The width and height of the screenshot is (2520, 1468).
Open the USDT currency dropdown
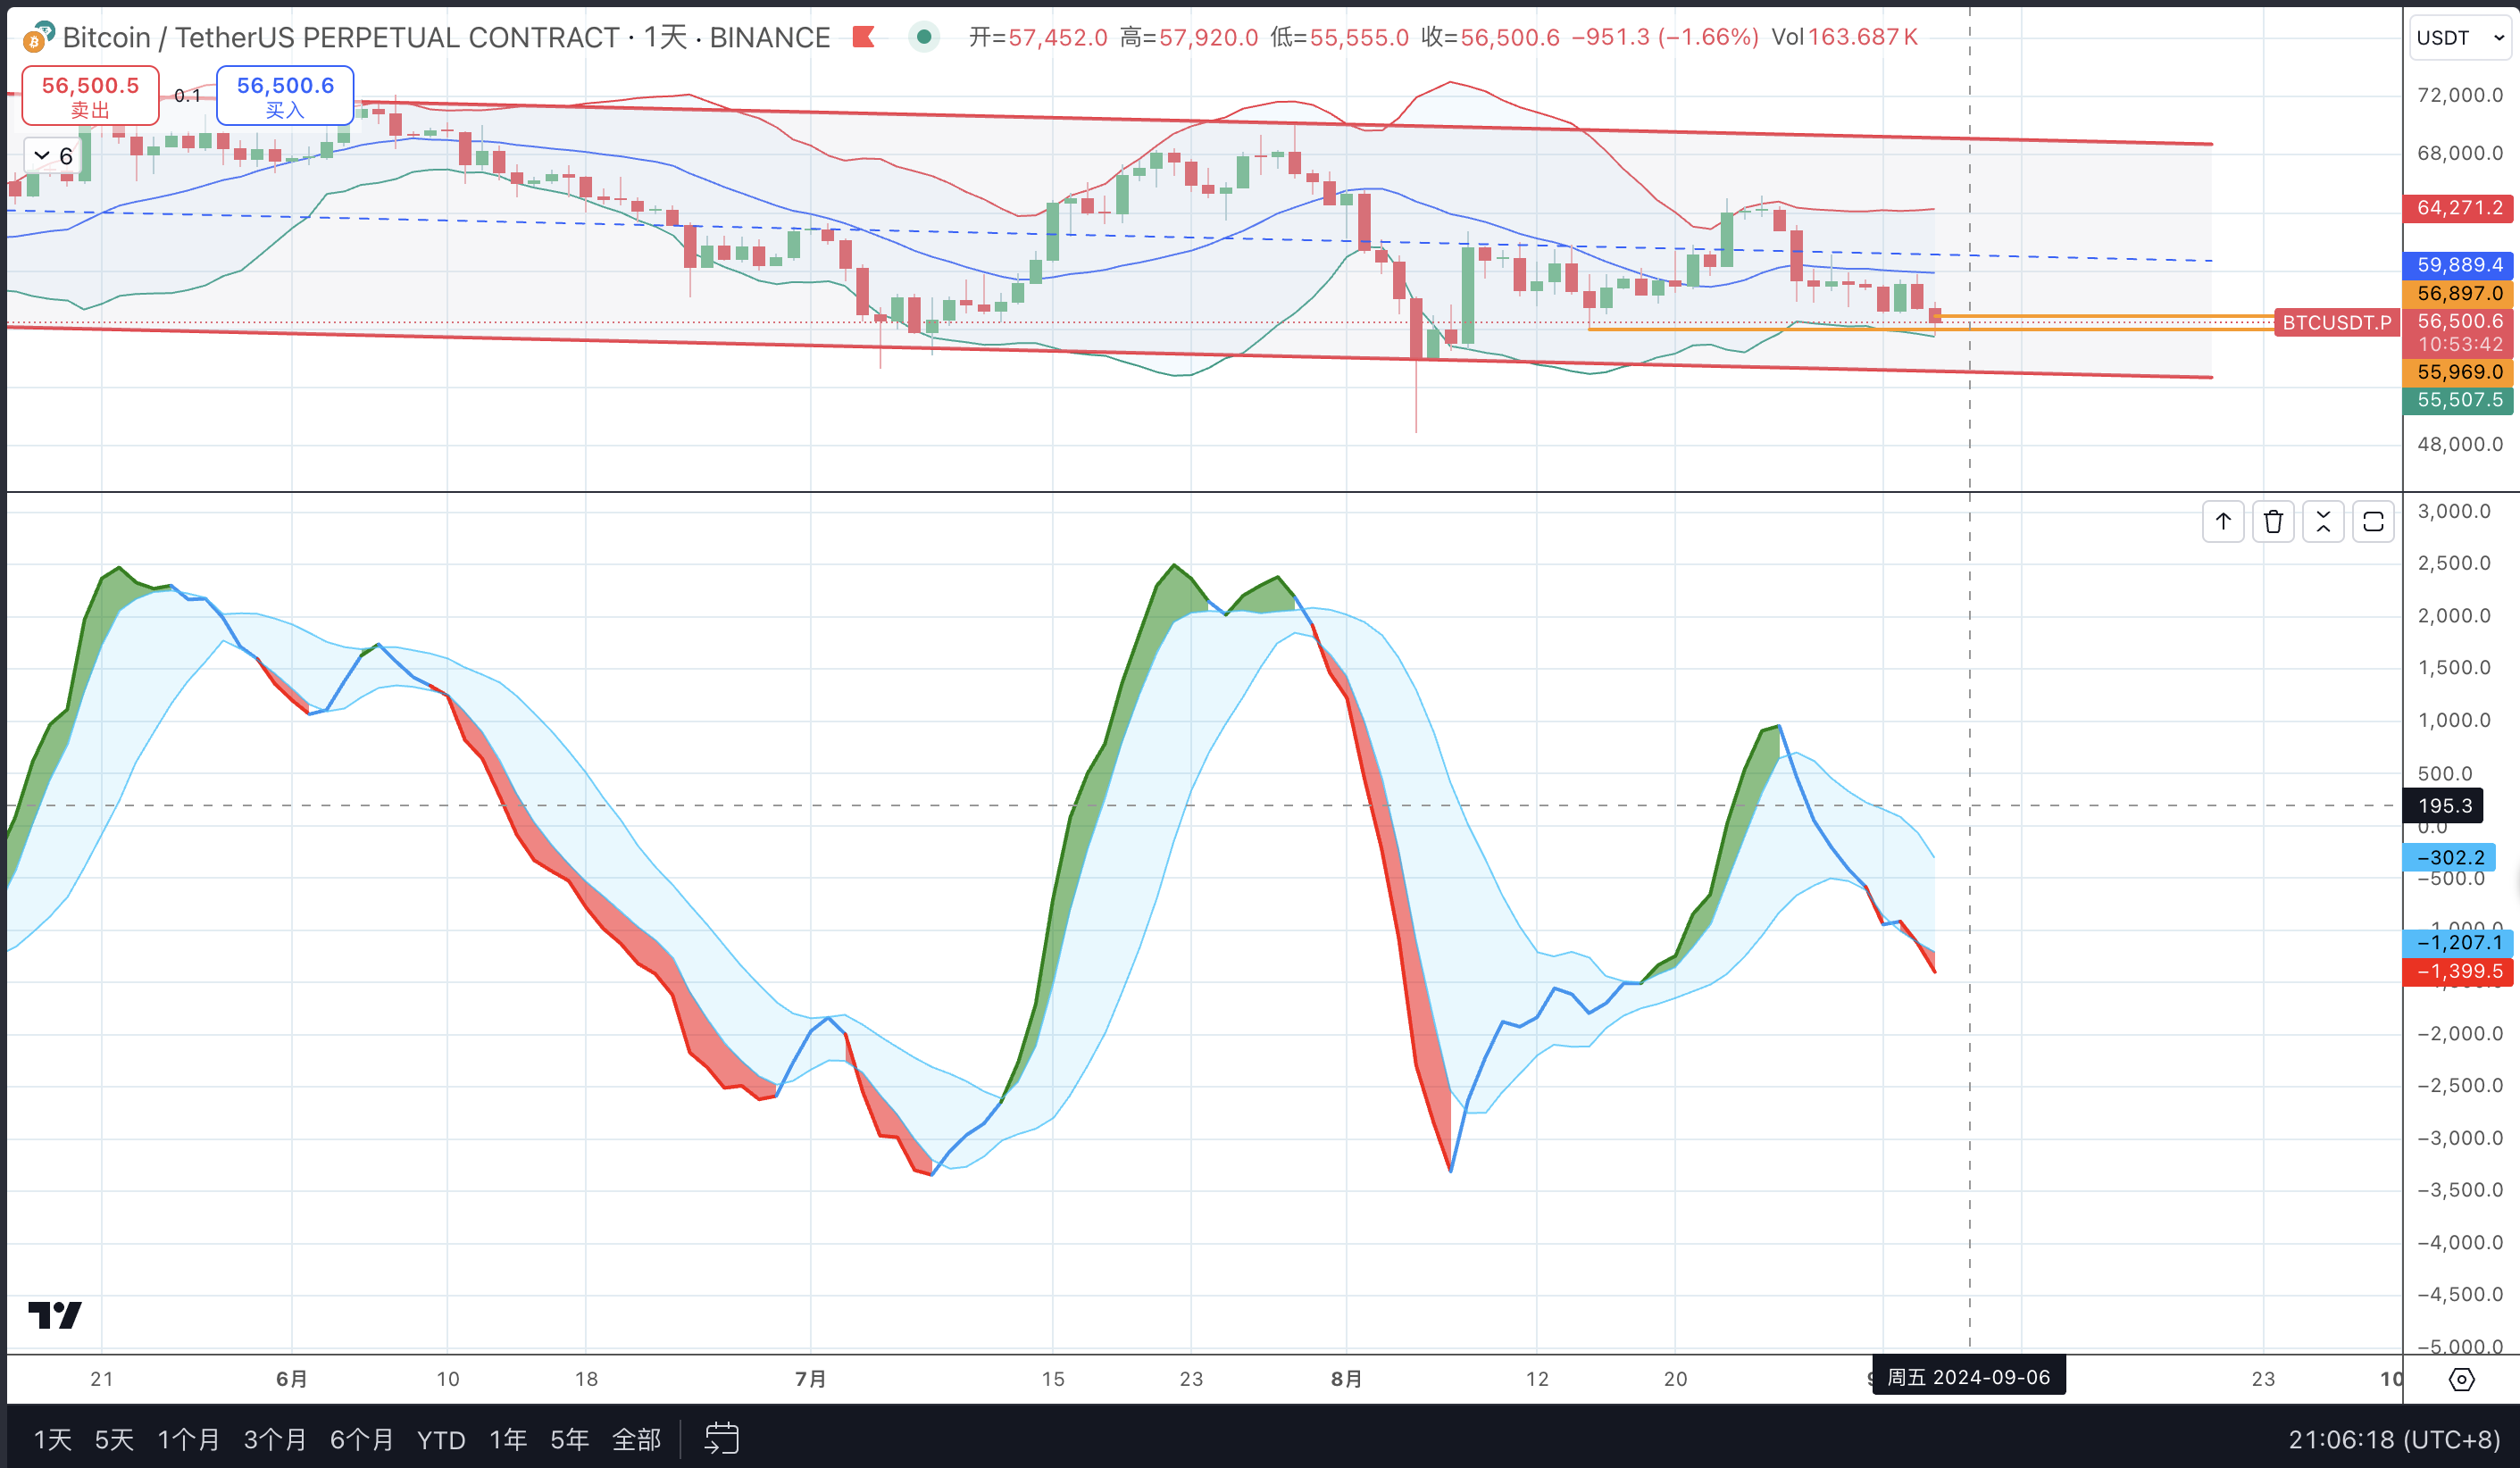2460,38
